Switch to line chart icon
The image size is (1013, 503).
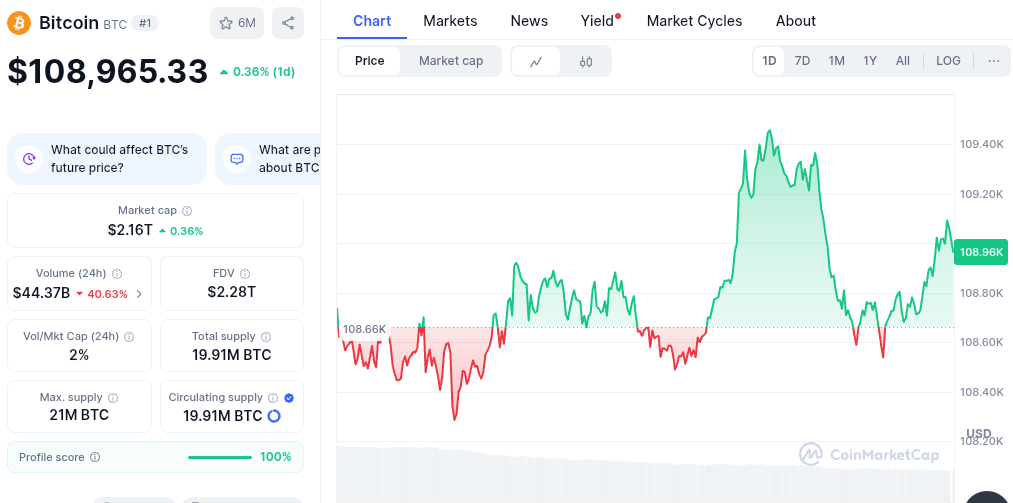tap(536, 61)
